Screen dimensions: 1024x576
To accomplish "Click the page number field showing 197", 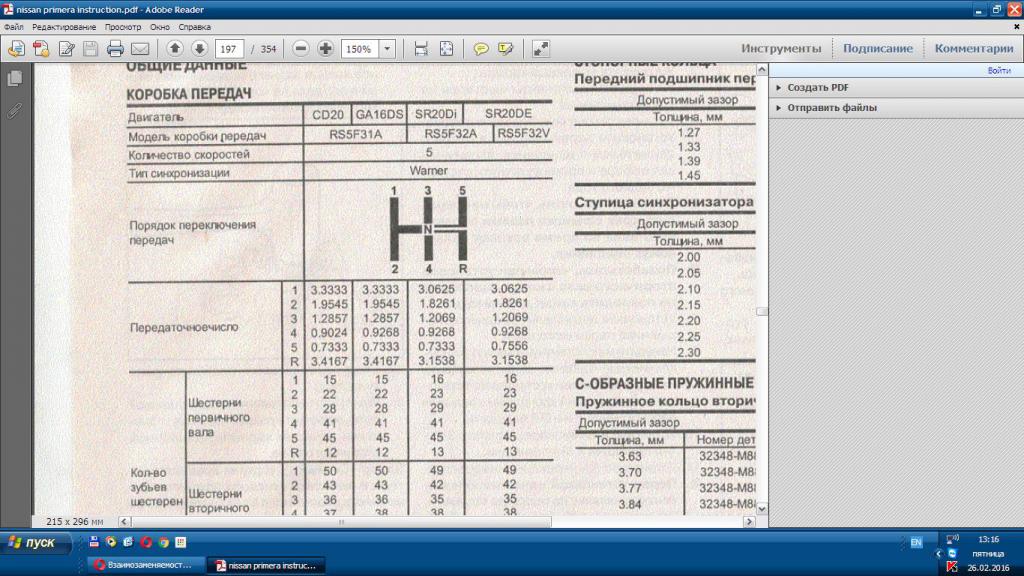I will (x=229, y=49).
